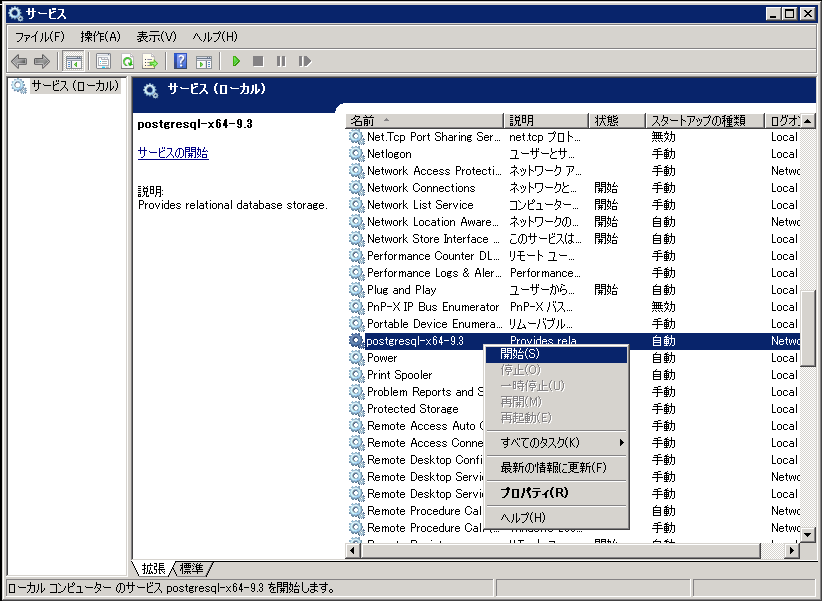The height and width of the screenshot is (601, 822).
Task: Click the Back arrow toolbar icon
Action: [19, 61]
